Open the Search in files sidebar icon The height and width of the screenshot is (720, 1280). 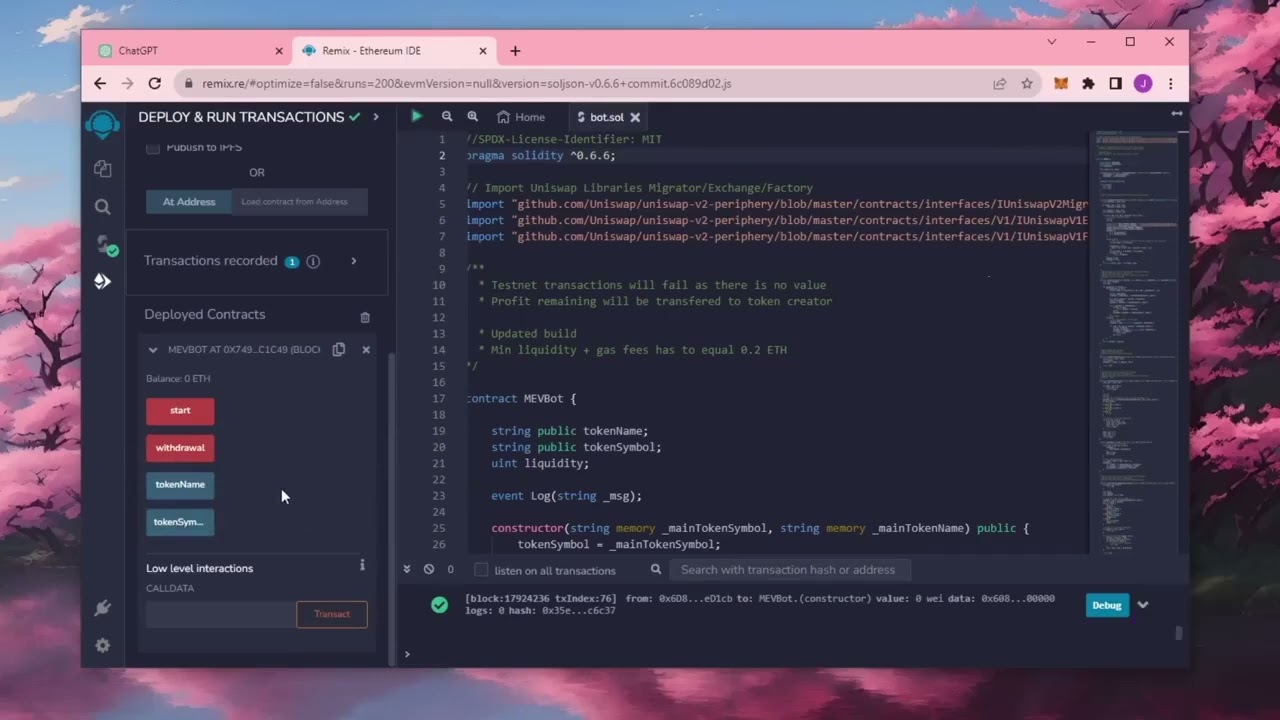pos(102,207)
